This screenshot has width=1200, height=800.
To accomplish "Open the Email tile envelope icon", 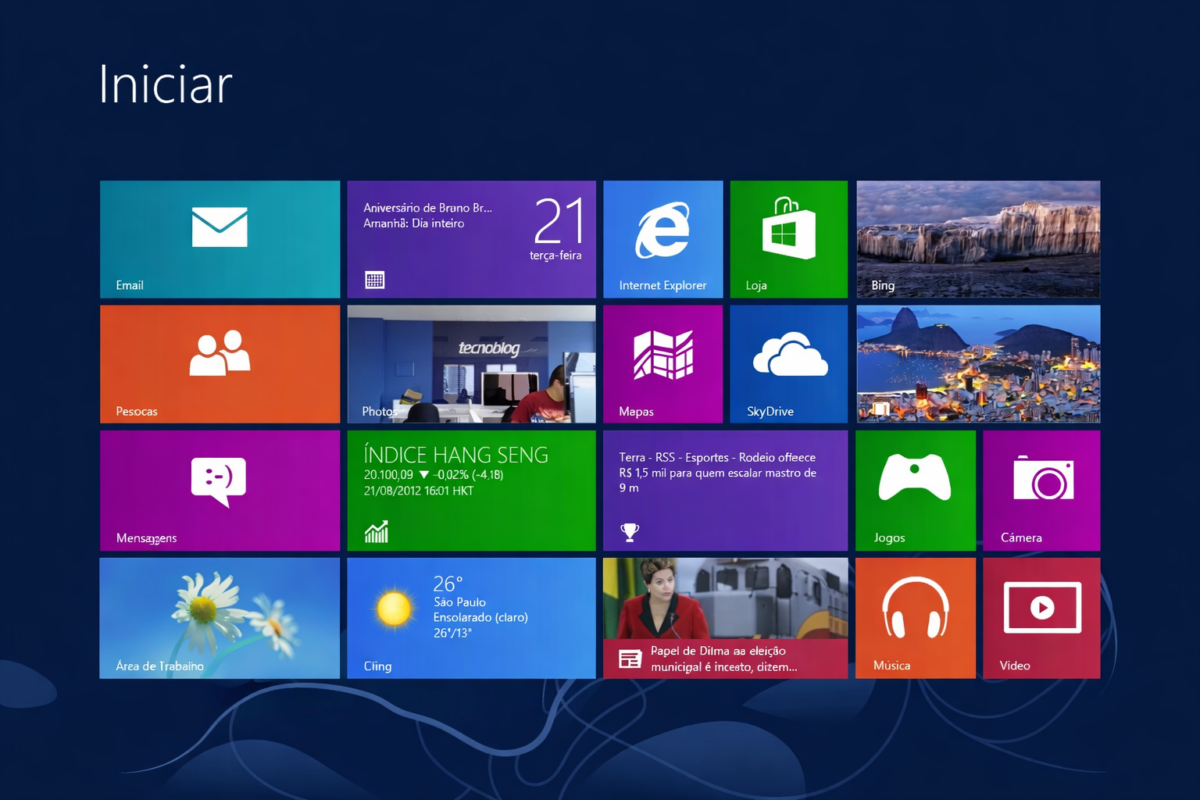I will tap(219, 227).
